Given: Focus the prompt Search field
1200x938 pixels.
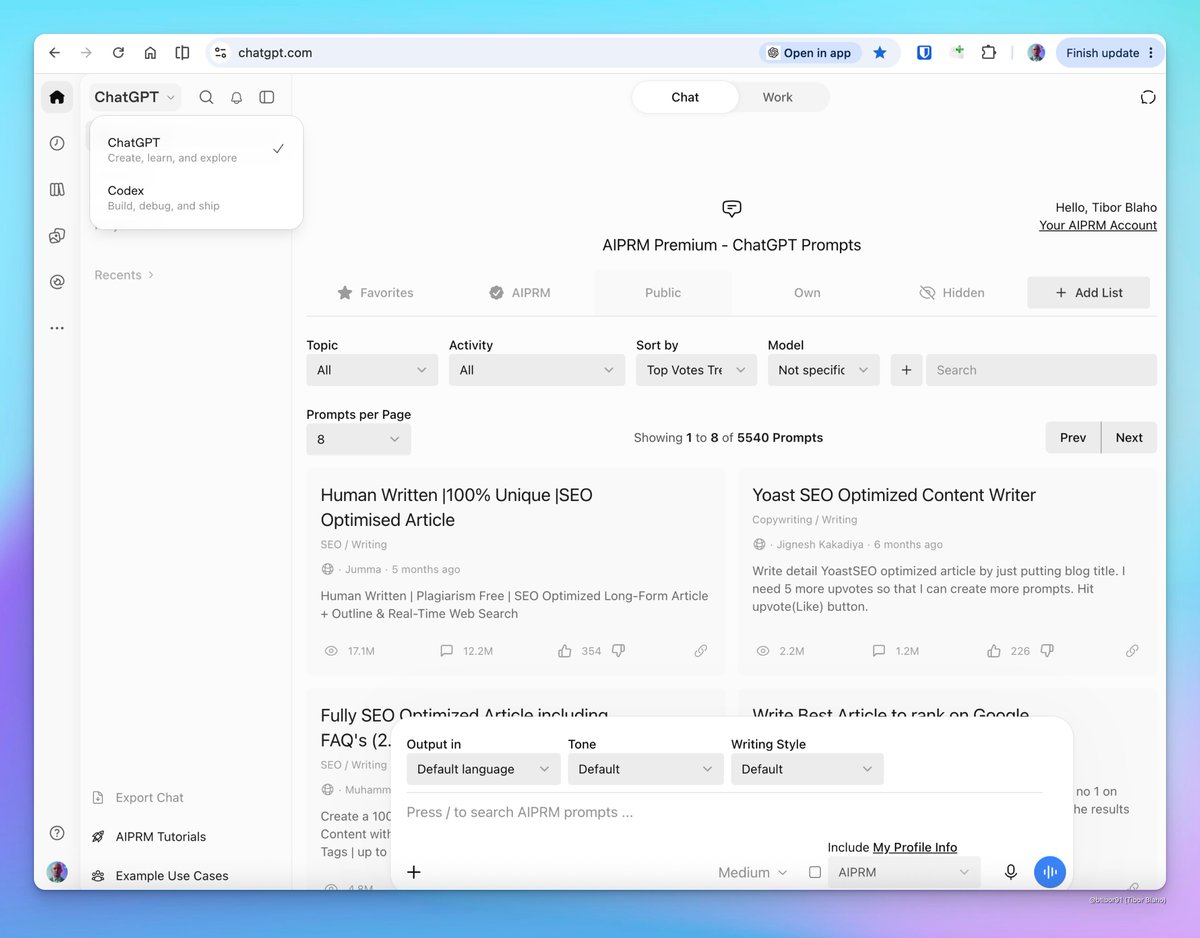Looking at the screenshot, I should click(1041, 370).
